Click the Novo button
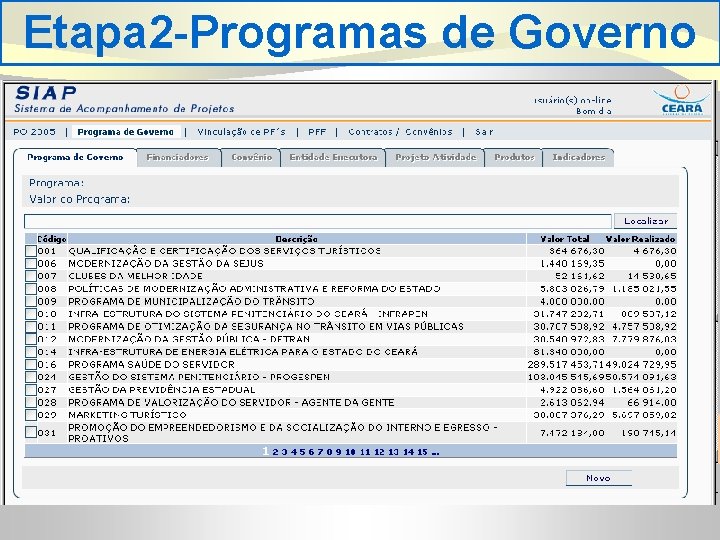The image size is (720, 540). click(598, 478)
